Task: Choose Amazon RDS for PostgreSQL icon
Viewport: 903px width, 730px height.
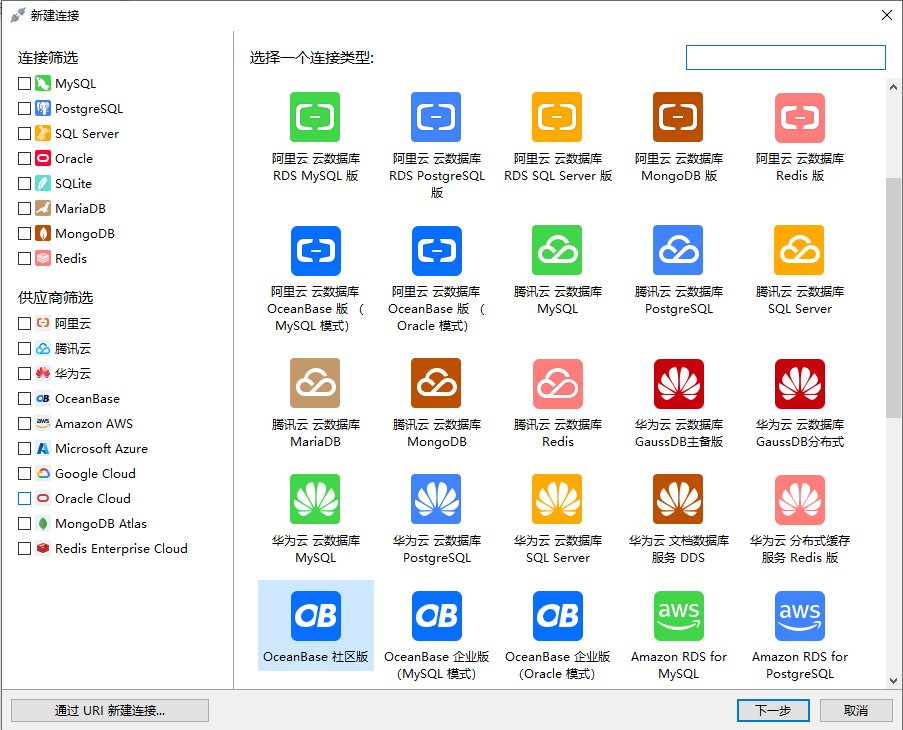Action: 800,616
